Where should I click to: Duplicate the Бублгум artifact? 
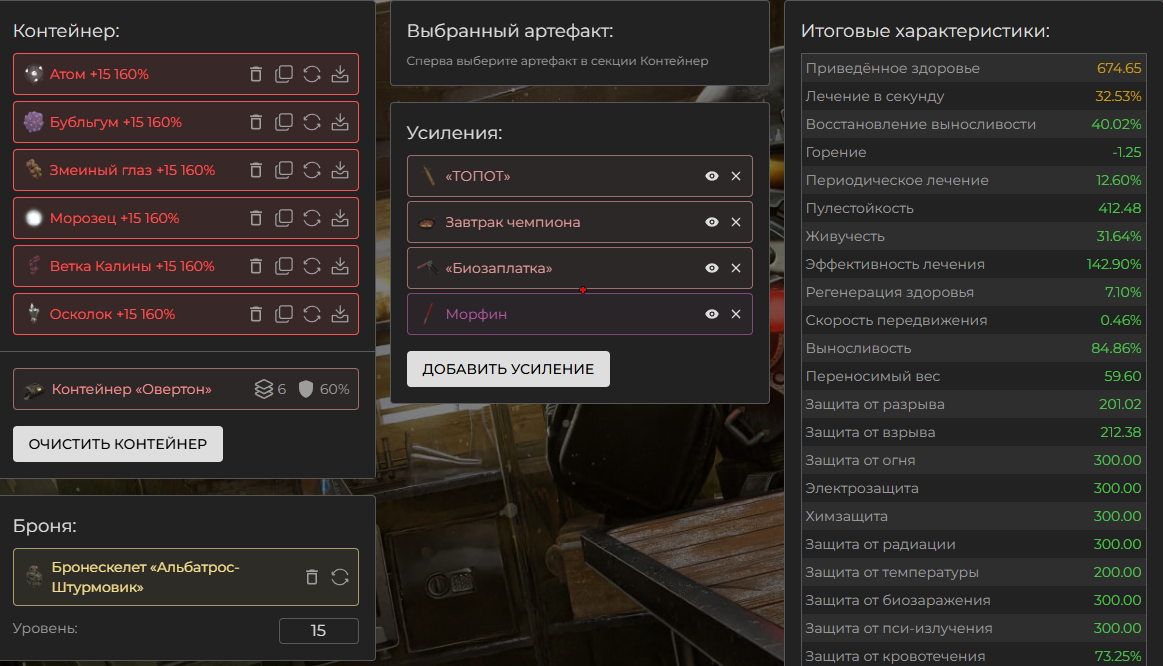click(x=284, y=122)
